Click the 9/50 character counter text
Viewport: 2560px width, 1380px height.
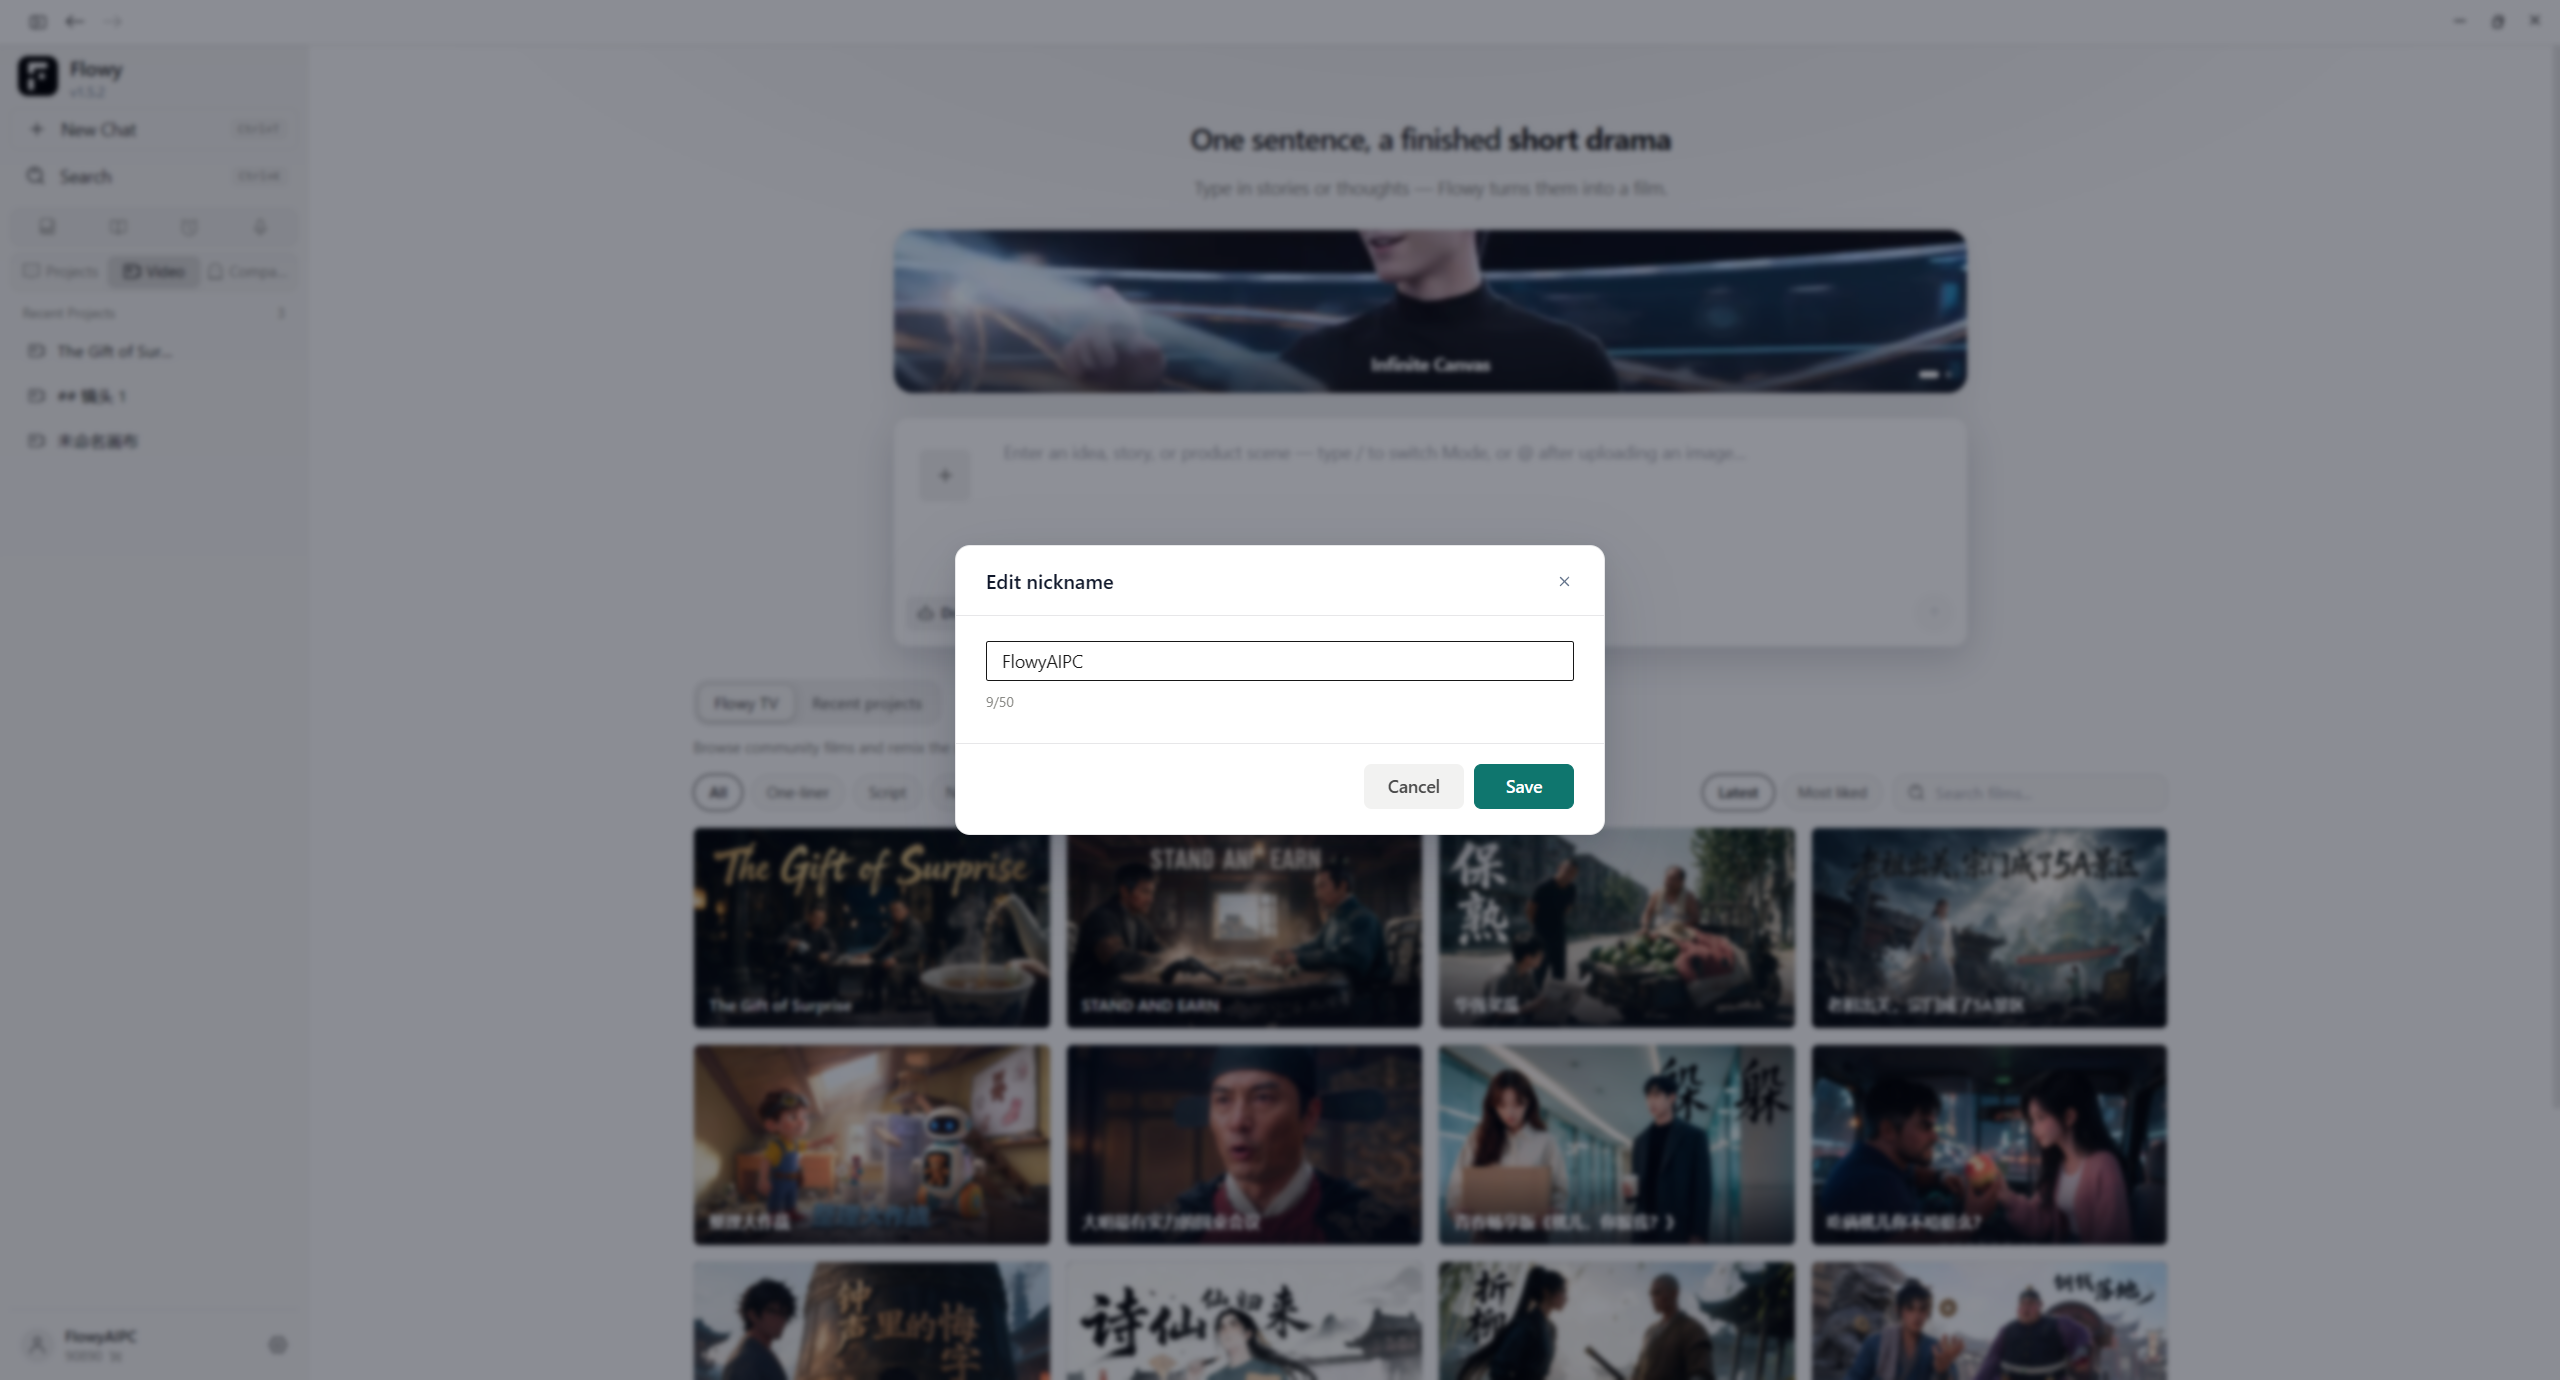999,702
